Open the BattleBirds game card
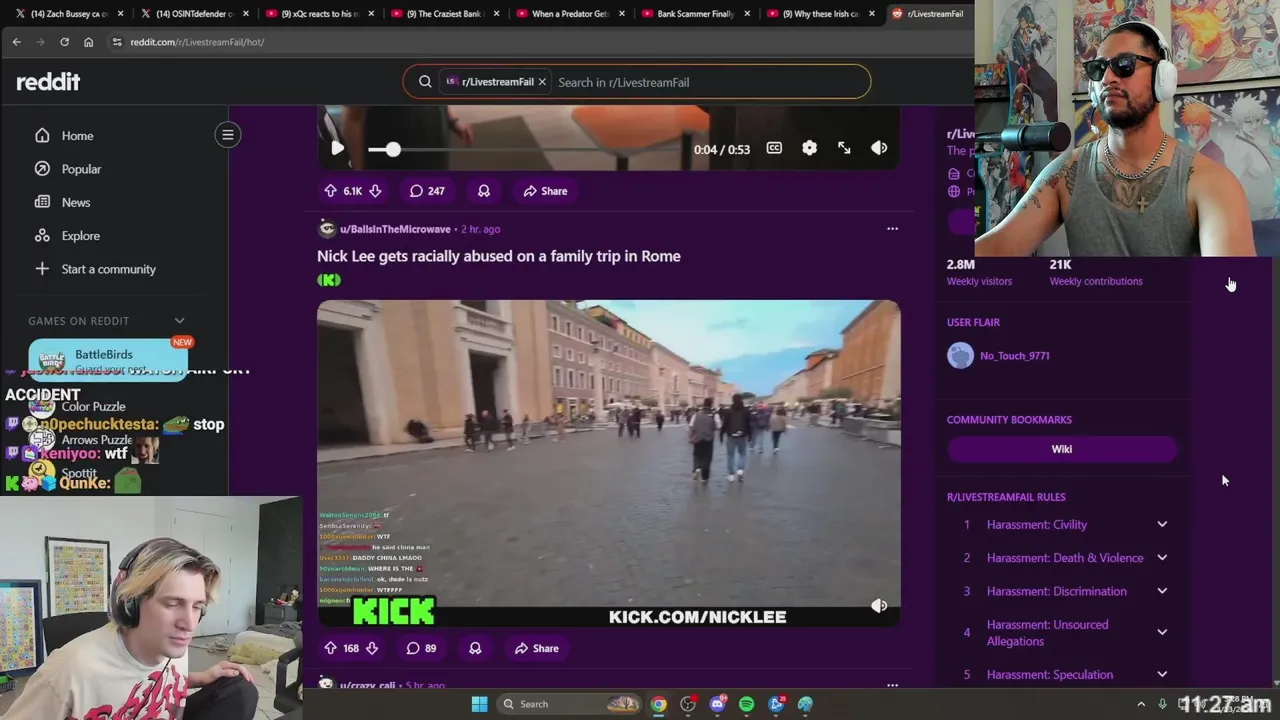The width and height of the screenshot is (1280, 720). click(x=108, y=360)
